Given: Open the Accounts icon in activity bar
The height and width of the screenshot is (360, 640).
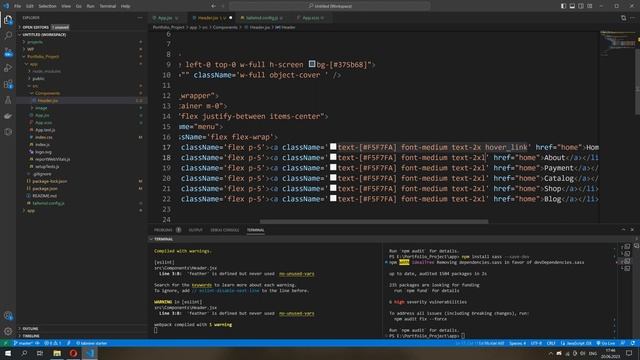Looking at the screenshot, I should click(8, 316).
